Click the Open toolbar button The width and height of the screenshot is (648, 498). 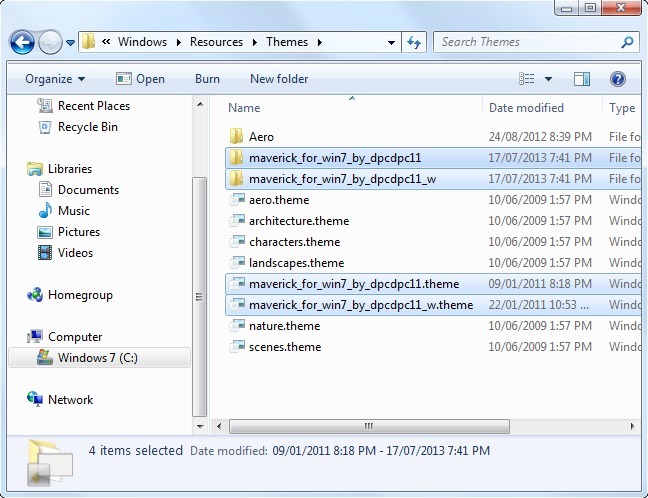(x=141, y=79)
